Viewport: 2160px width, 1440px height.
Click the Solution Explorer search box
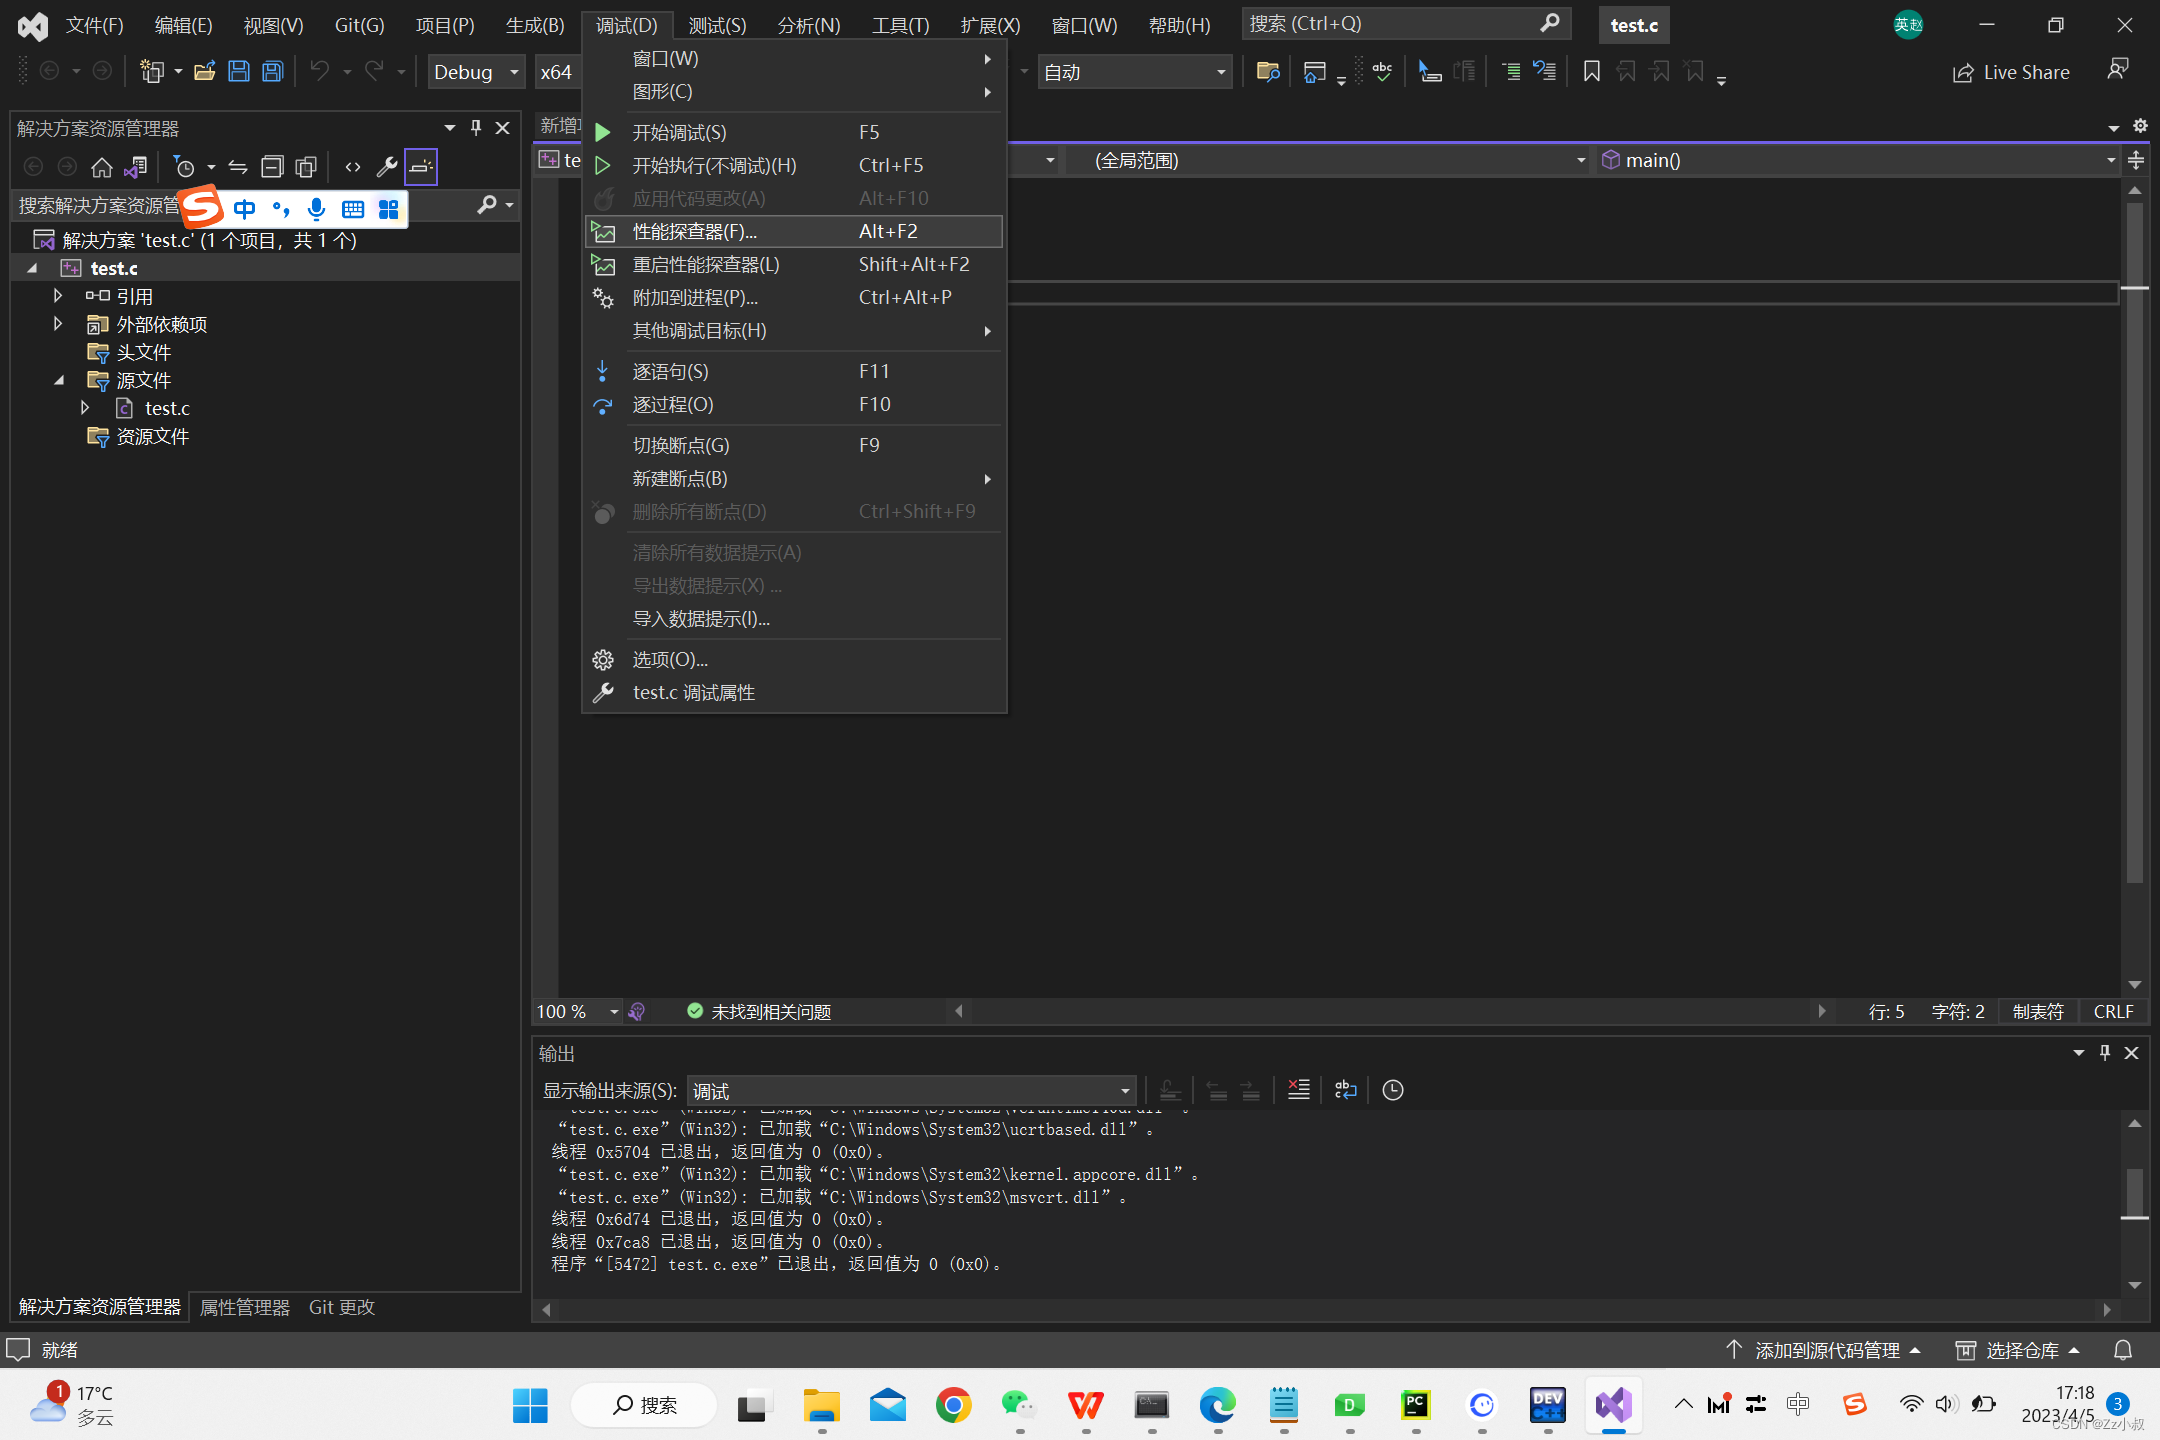click(x=100, y=205)
